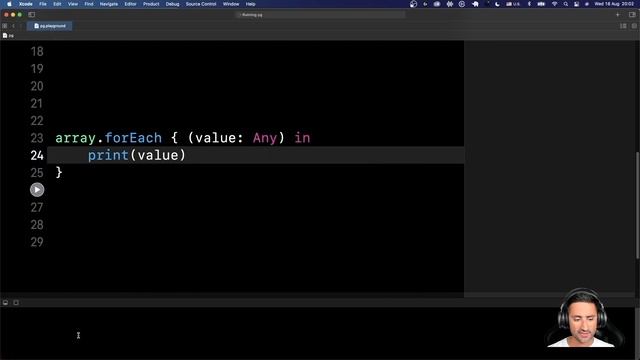Open the date and time Wed 16 Aug
Viewport: 640px width, 360px height.
(x=614, y=4)
